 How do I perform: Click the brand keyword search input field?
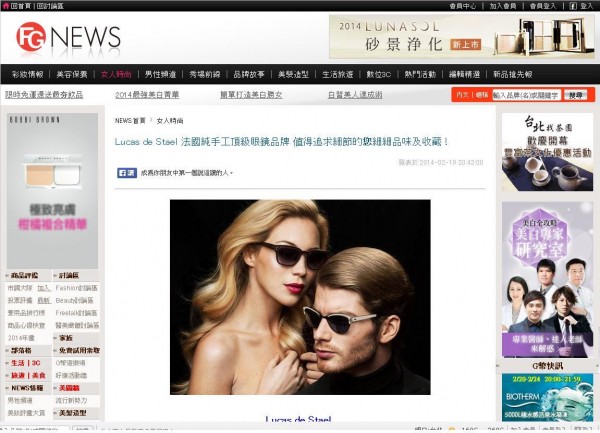[x=527, y=95]
